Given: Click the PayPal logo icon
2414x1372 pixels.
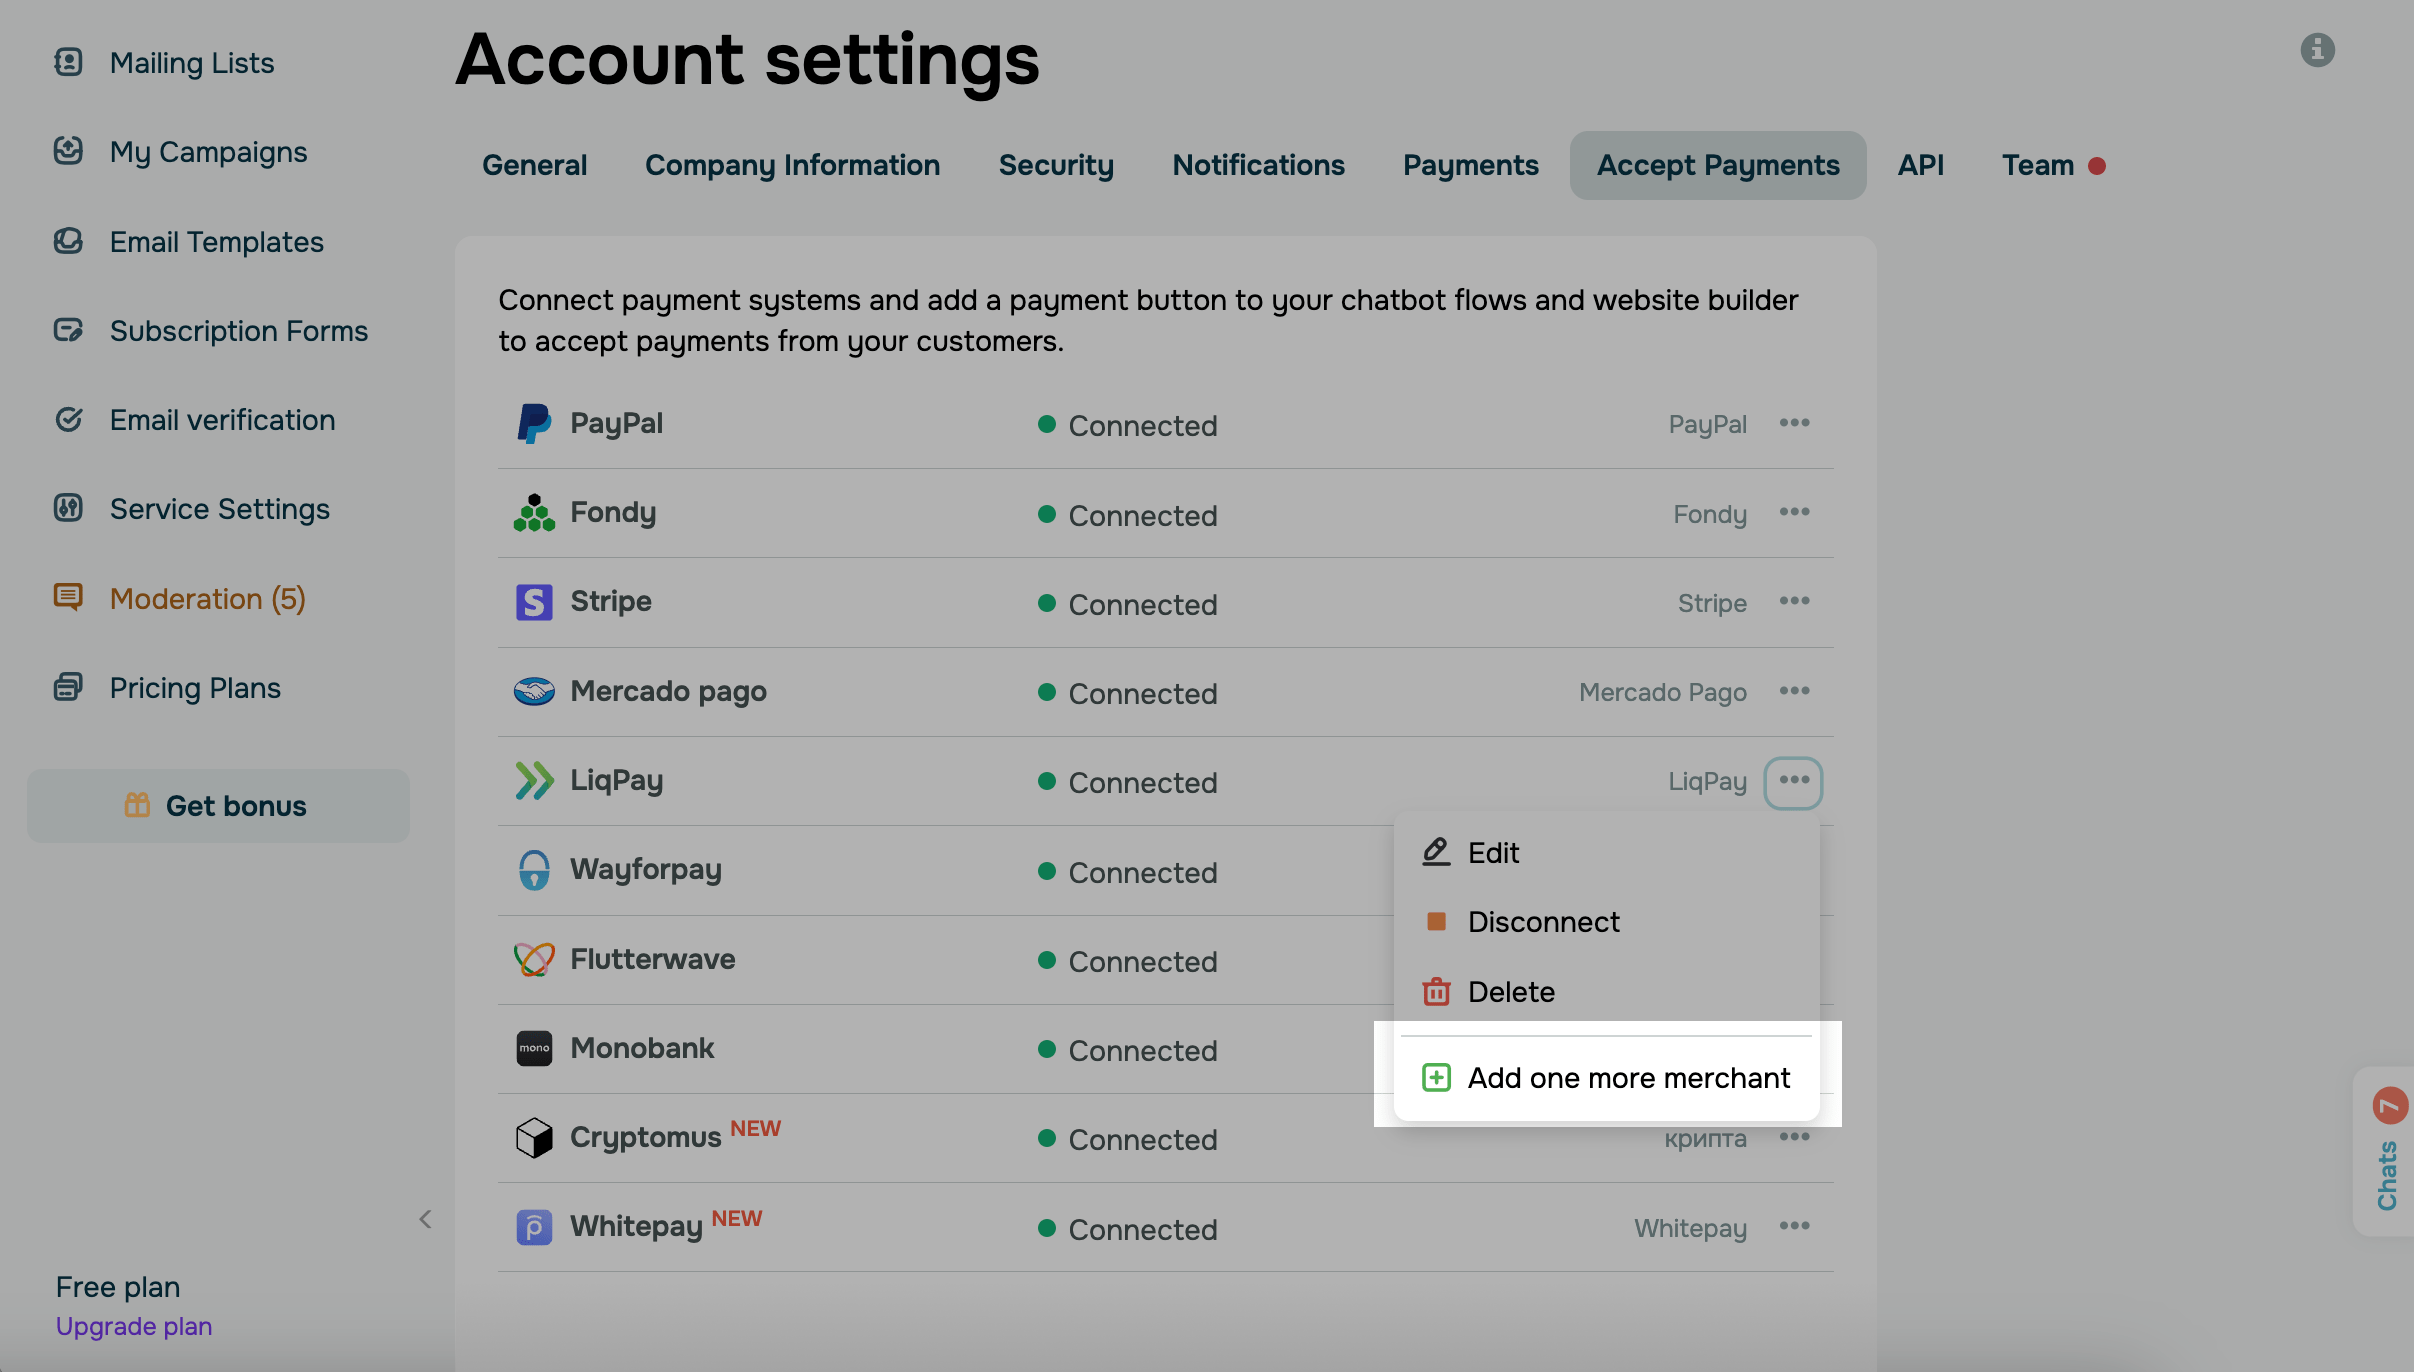Looking at the screenshot, I should 534,424.
